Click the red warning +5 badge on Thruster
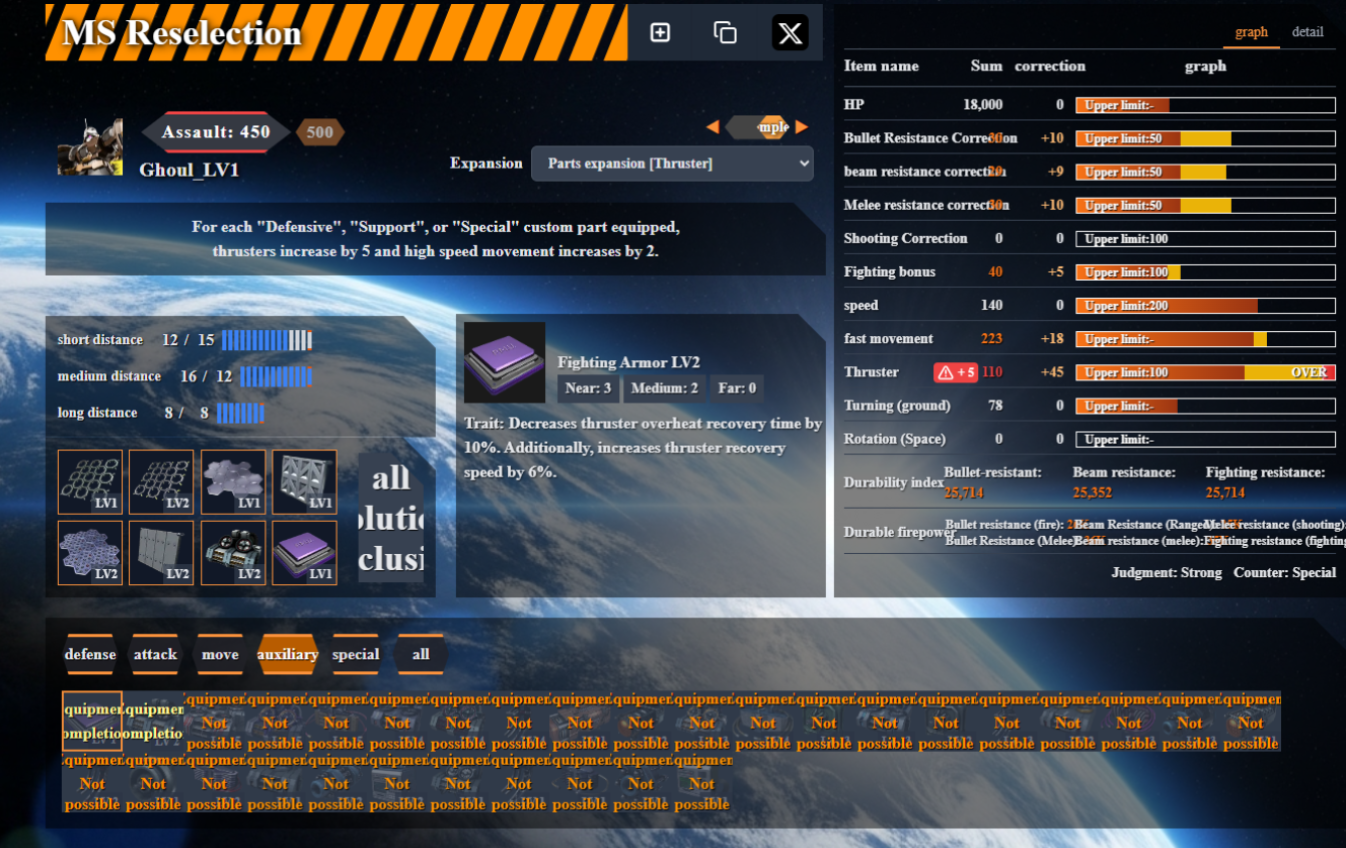 coord(955,372)
